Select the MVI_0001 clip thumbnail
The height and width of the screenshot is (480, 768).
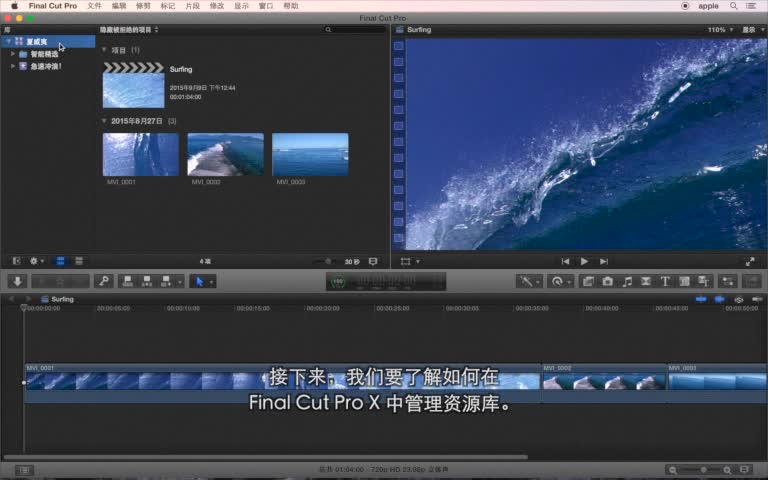pos(141,154)
